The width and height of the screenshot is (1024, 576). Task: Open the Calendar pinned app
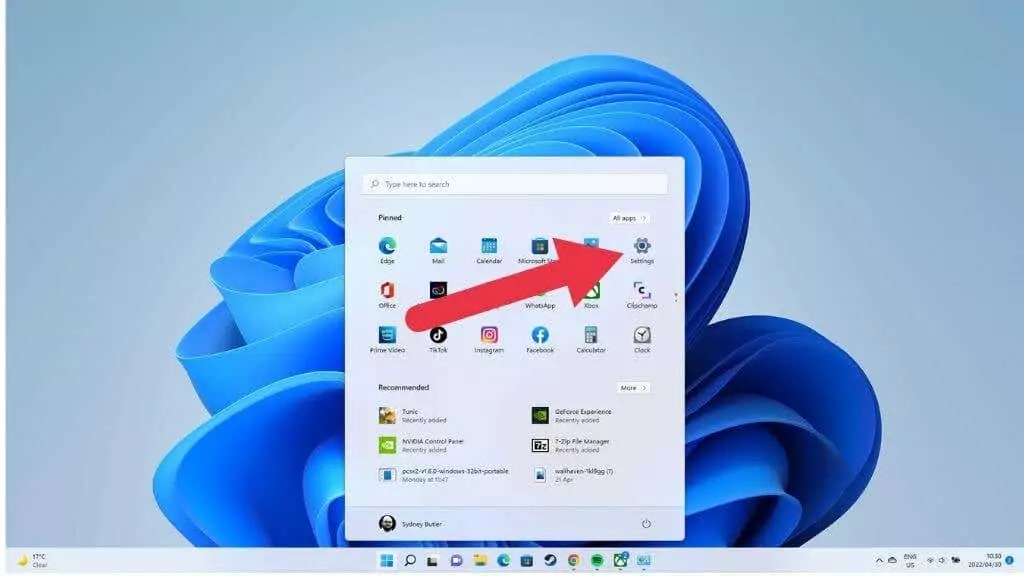[x=489, y=251]
